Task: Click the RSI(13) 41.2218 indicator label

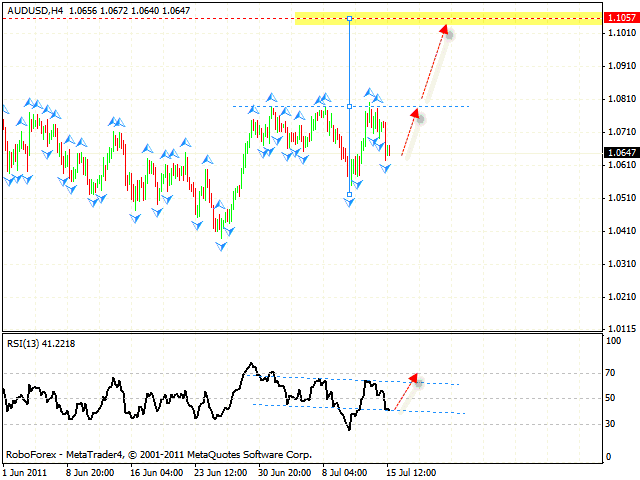Action: click(41, 343)
